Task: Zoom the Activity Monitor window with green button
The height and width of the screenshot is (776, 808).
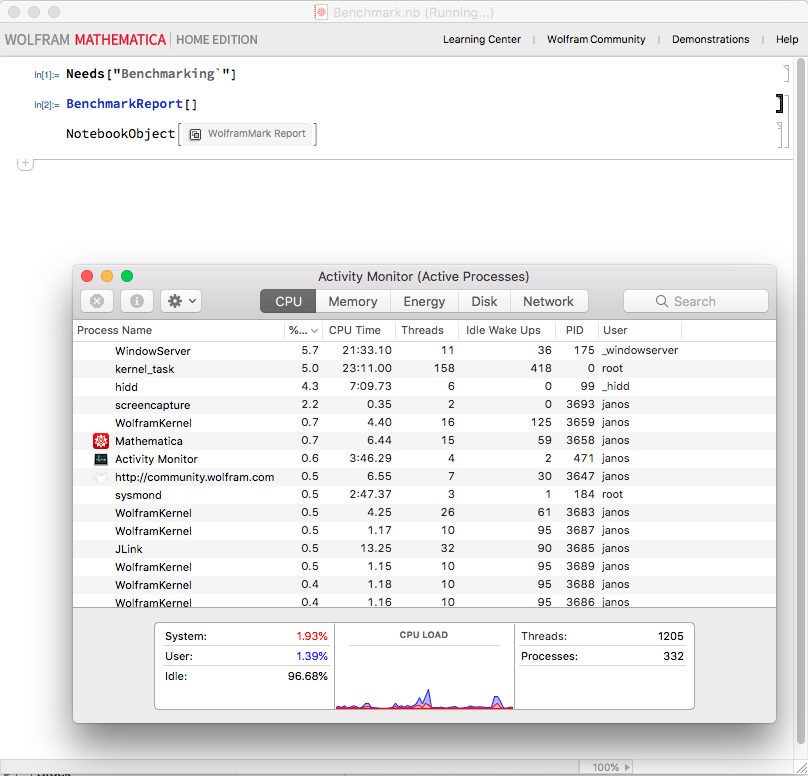Action: coord(127,276)
